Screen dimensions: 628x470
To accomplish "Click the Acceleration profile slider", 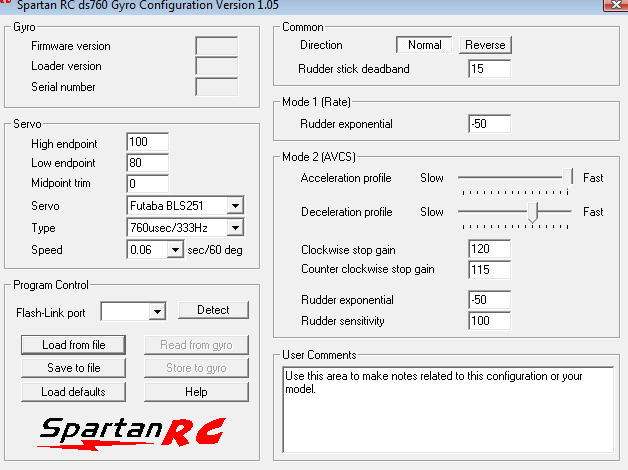I will pos(572,177).
